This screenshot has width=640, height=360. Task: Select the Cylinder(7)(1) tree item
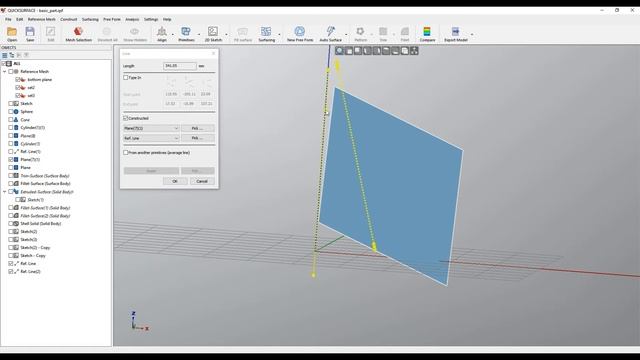tap(33, 128)
